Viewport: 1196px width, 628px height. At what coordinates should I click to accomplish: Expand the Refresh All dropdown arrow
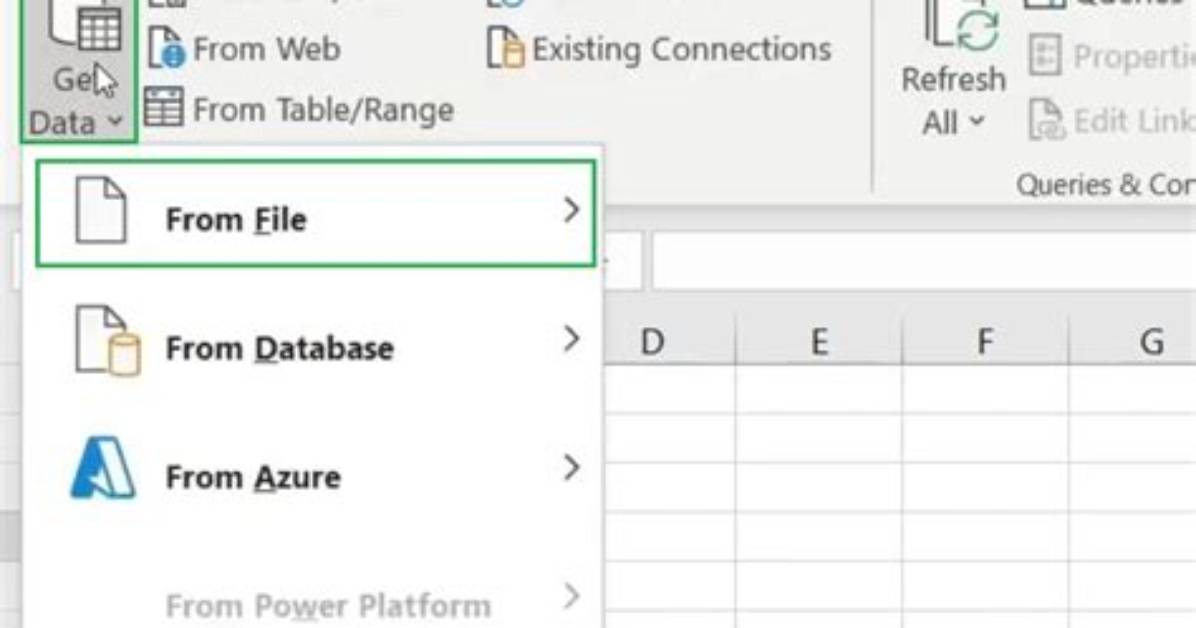pos(979,121)
